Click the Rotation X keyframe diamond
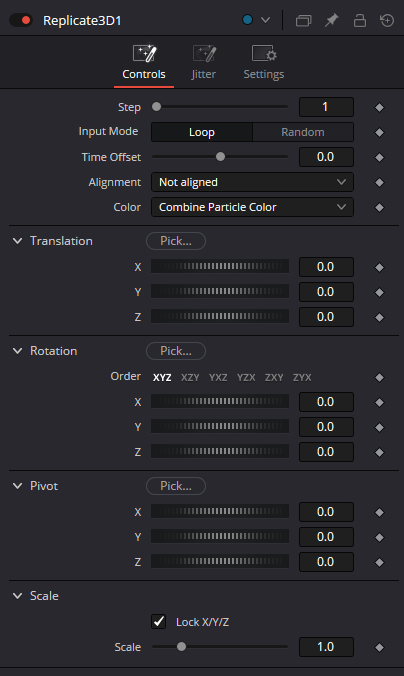The width and height of the screenshot is (404, 676). click(x=379, y=402)
